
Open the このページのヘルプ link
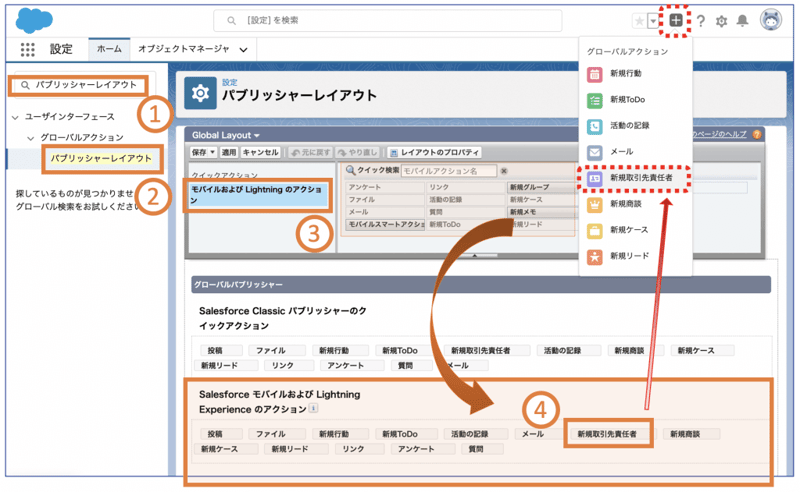tap(718, 134)
